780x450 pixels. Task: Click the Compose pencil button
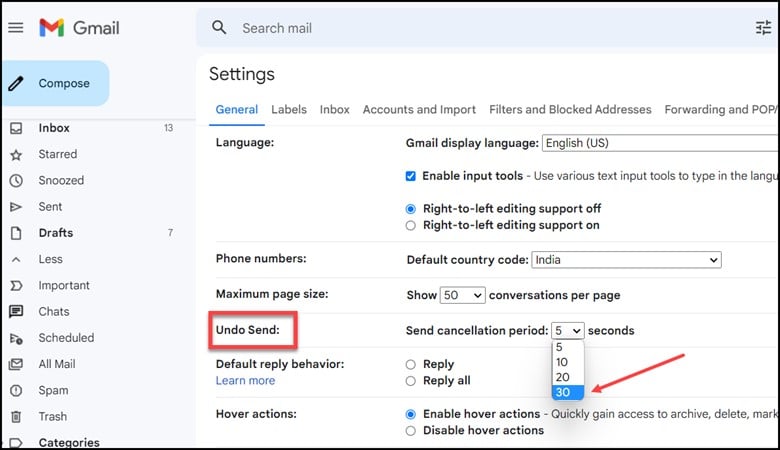click(55, 83)
